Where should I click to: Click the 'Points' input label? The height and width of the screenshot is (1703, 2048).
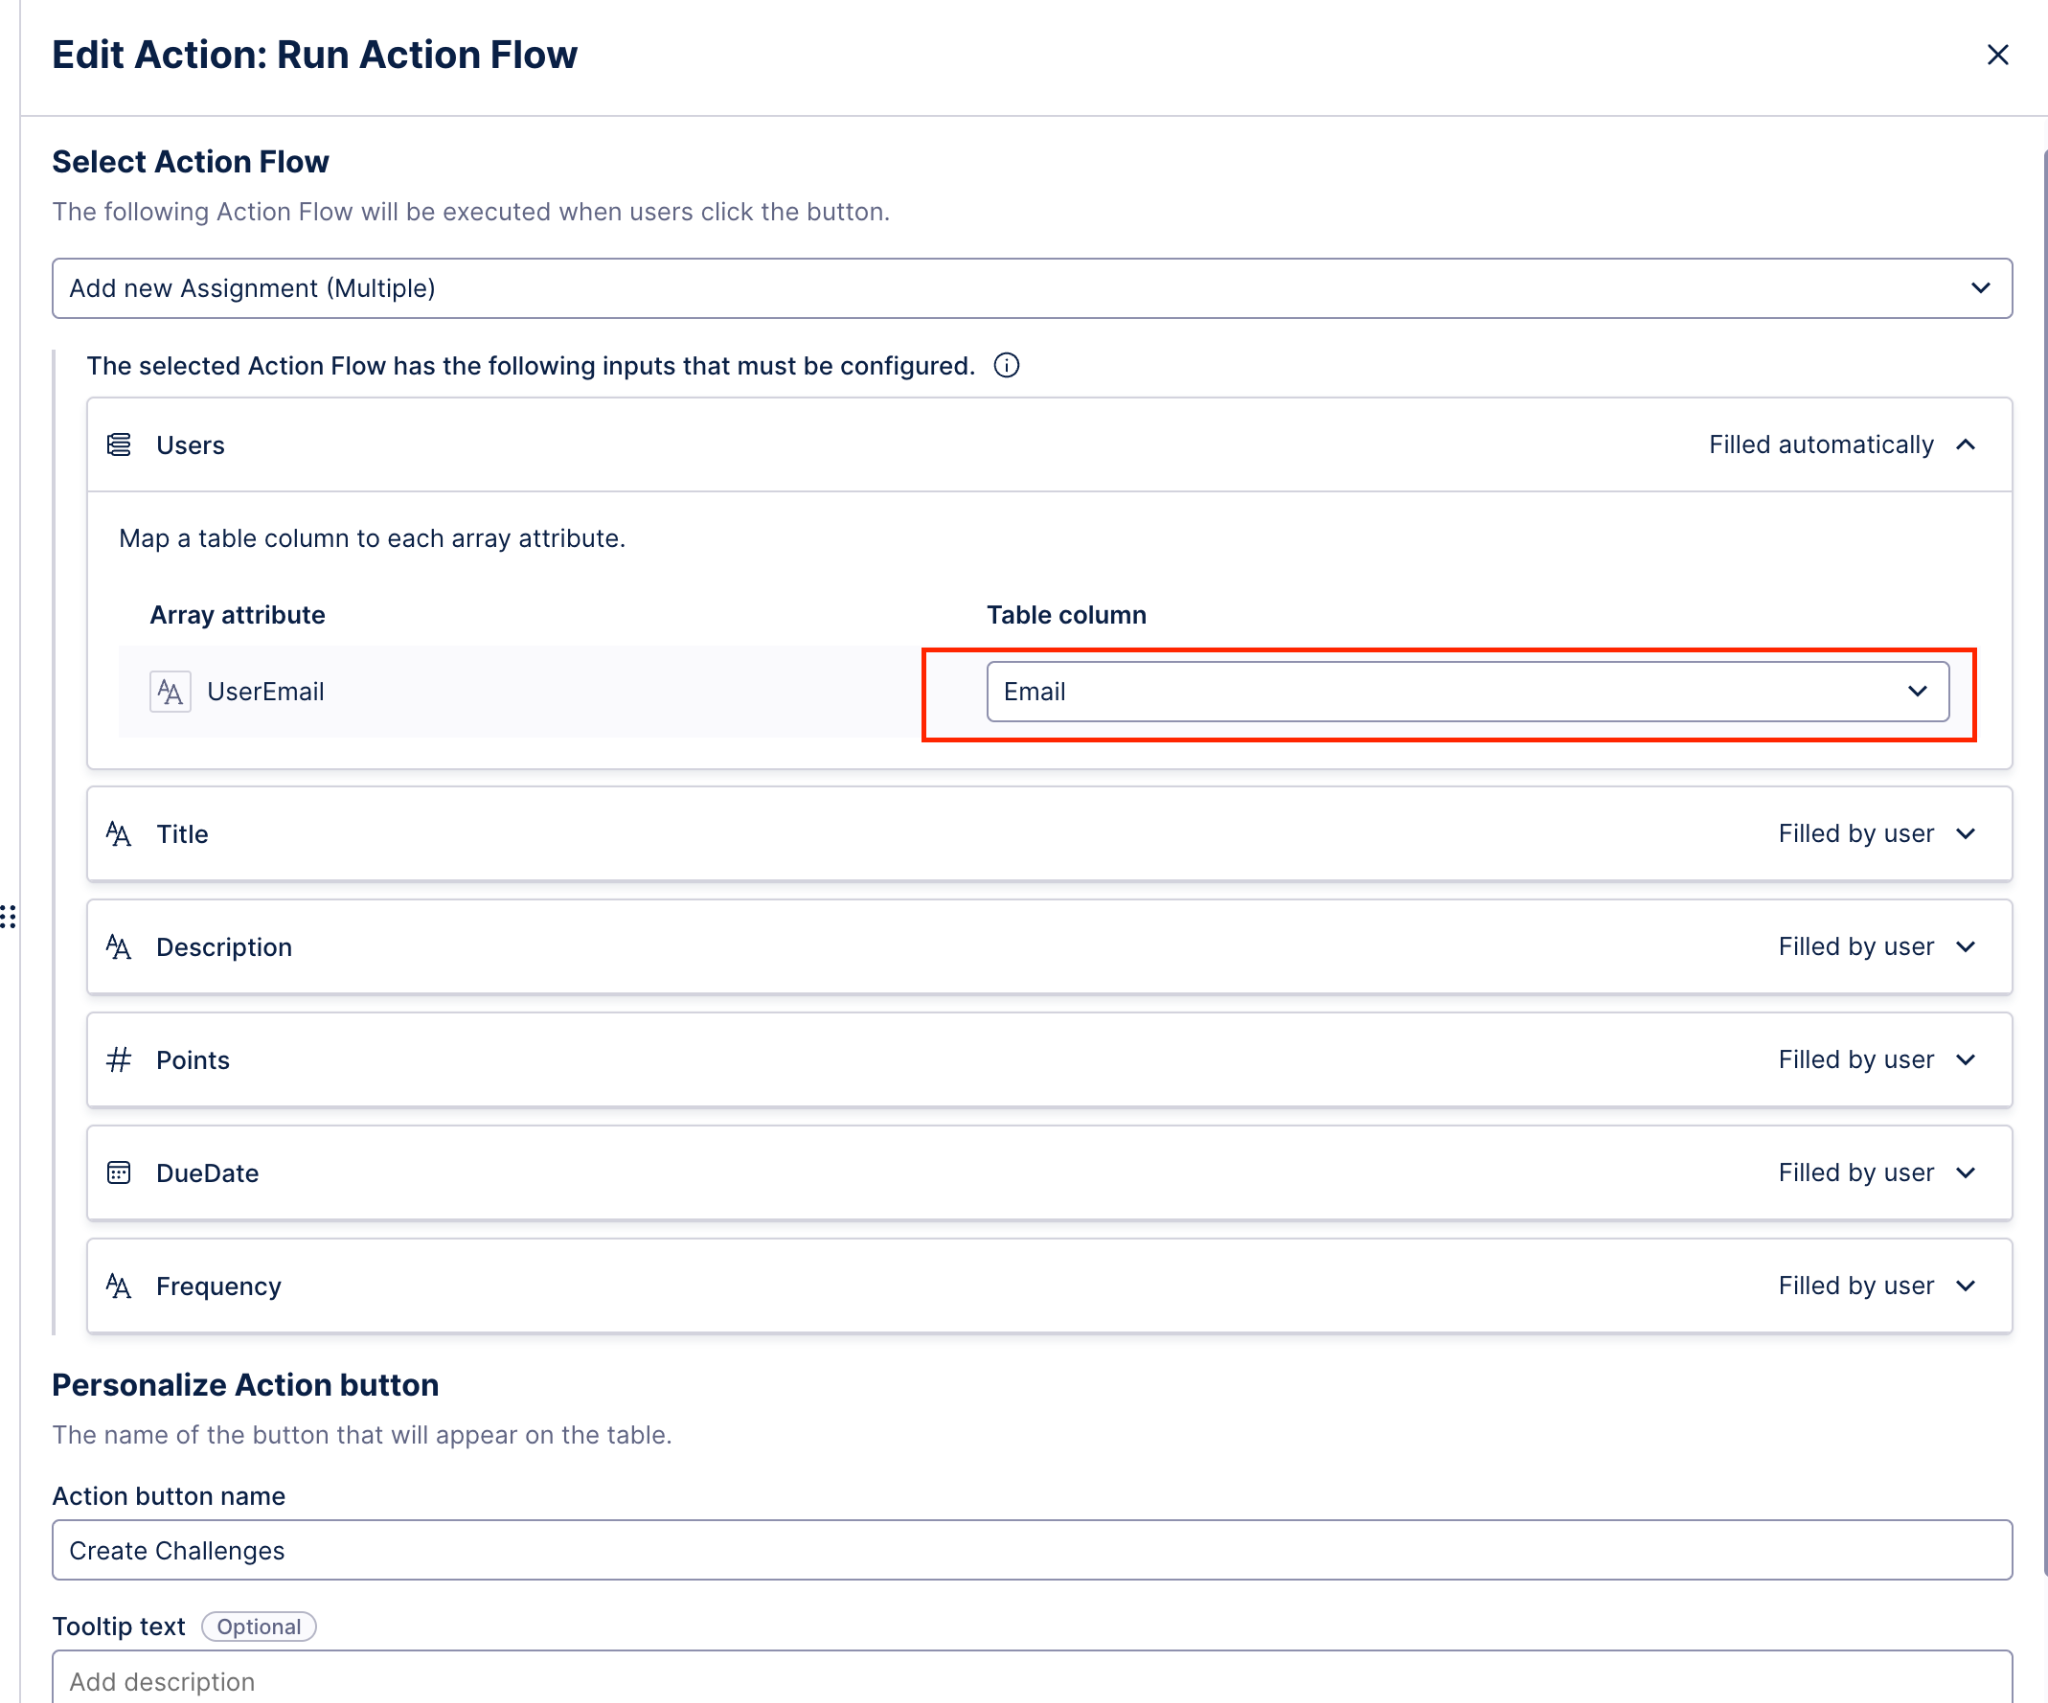pyautogui.click(x=193, y=1060)
